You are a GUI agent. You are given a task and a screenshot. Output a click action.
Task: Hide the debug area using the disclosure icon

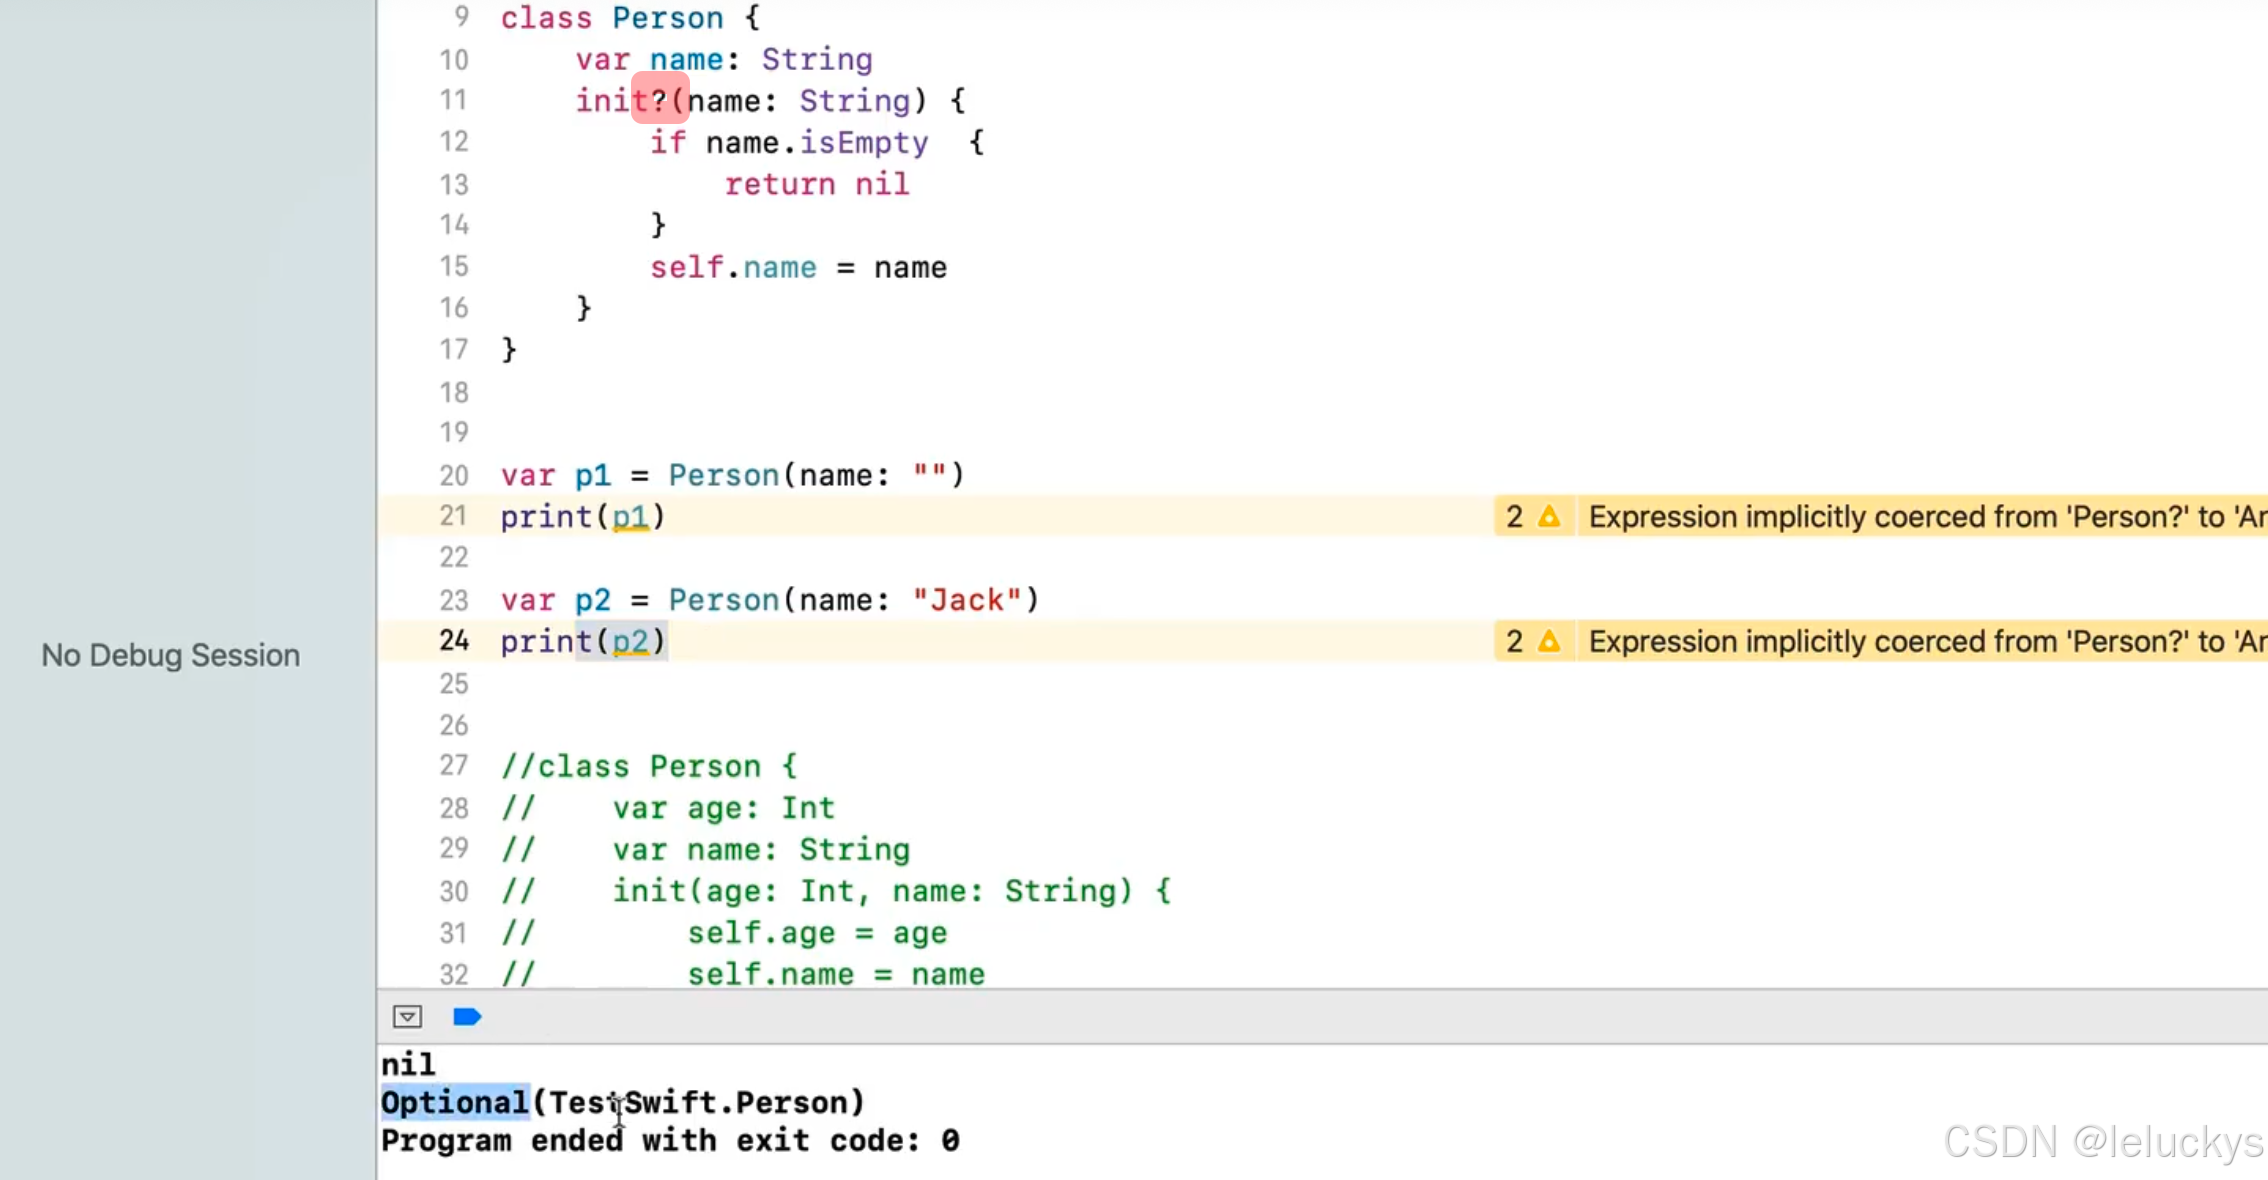coord(407,1017)
